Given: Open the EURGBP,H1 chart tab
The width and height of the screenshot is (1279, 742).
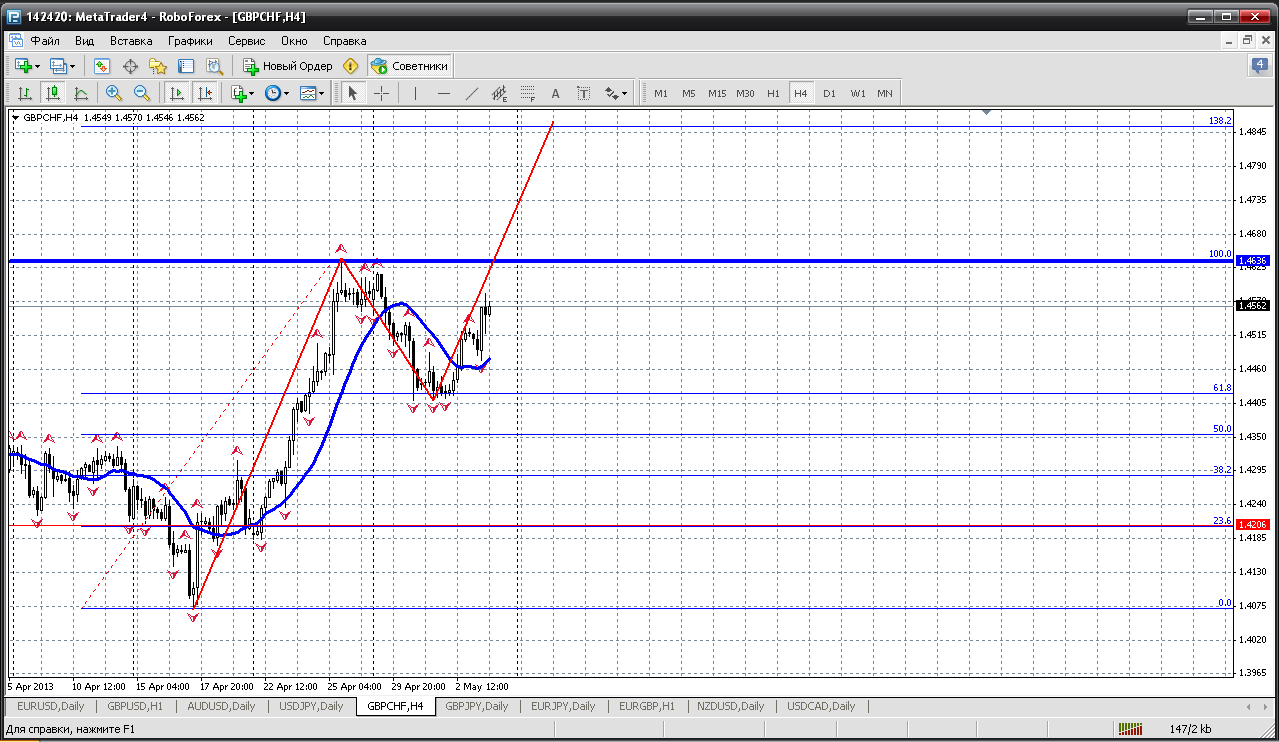Looking at the screenshot, I should click(x=647, y=706).
